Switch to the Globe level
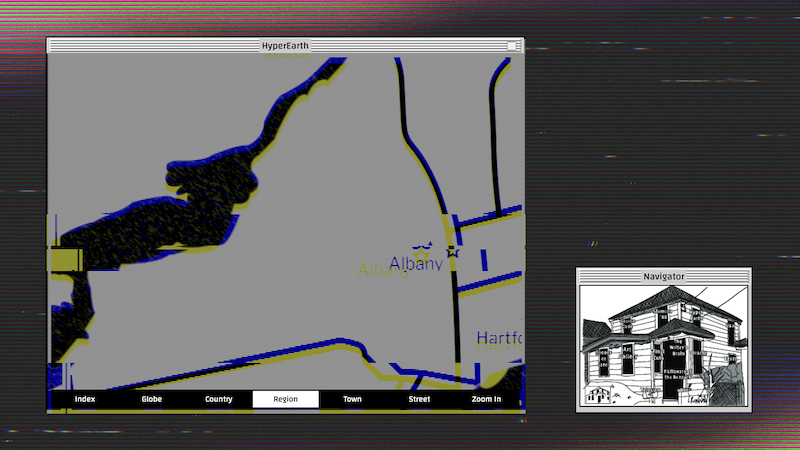 click(151, 400)
